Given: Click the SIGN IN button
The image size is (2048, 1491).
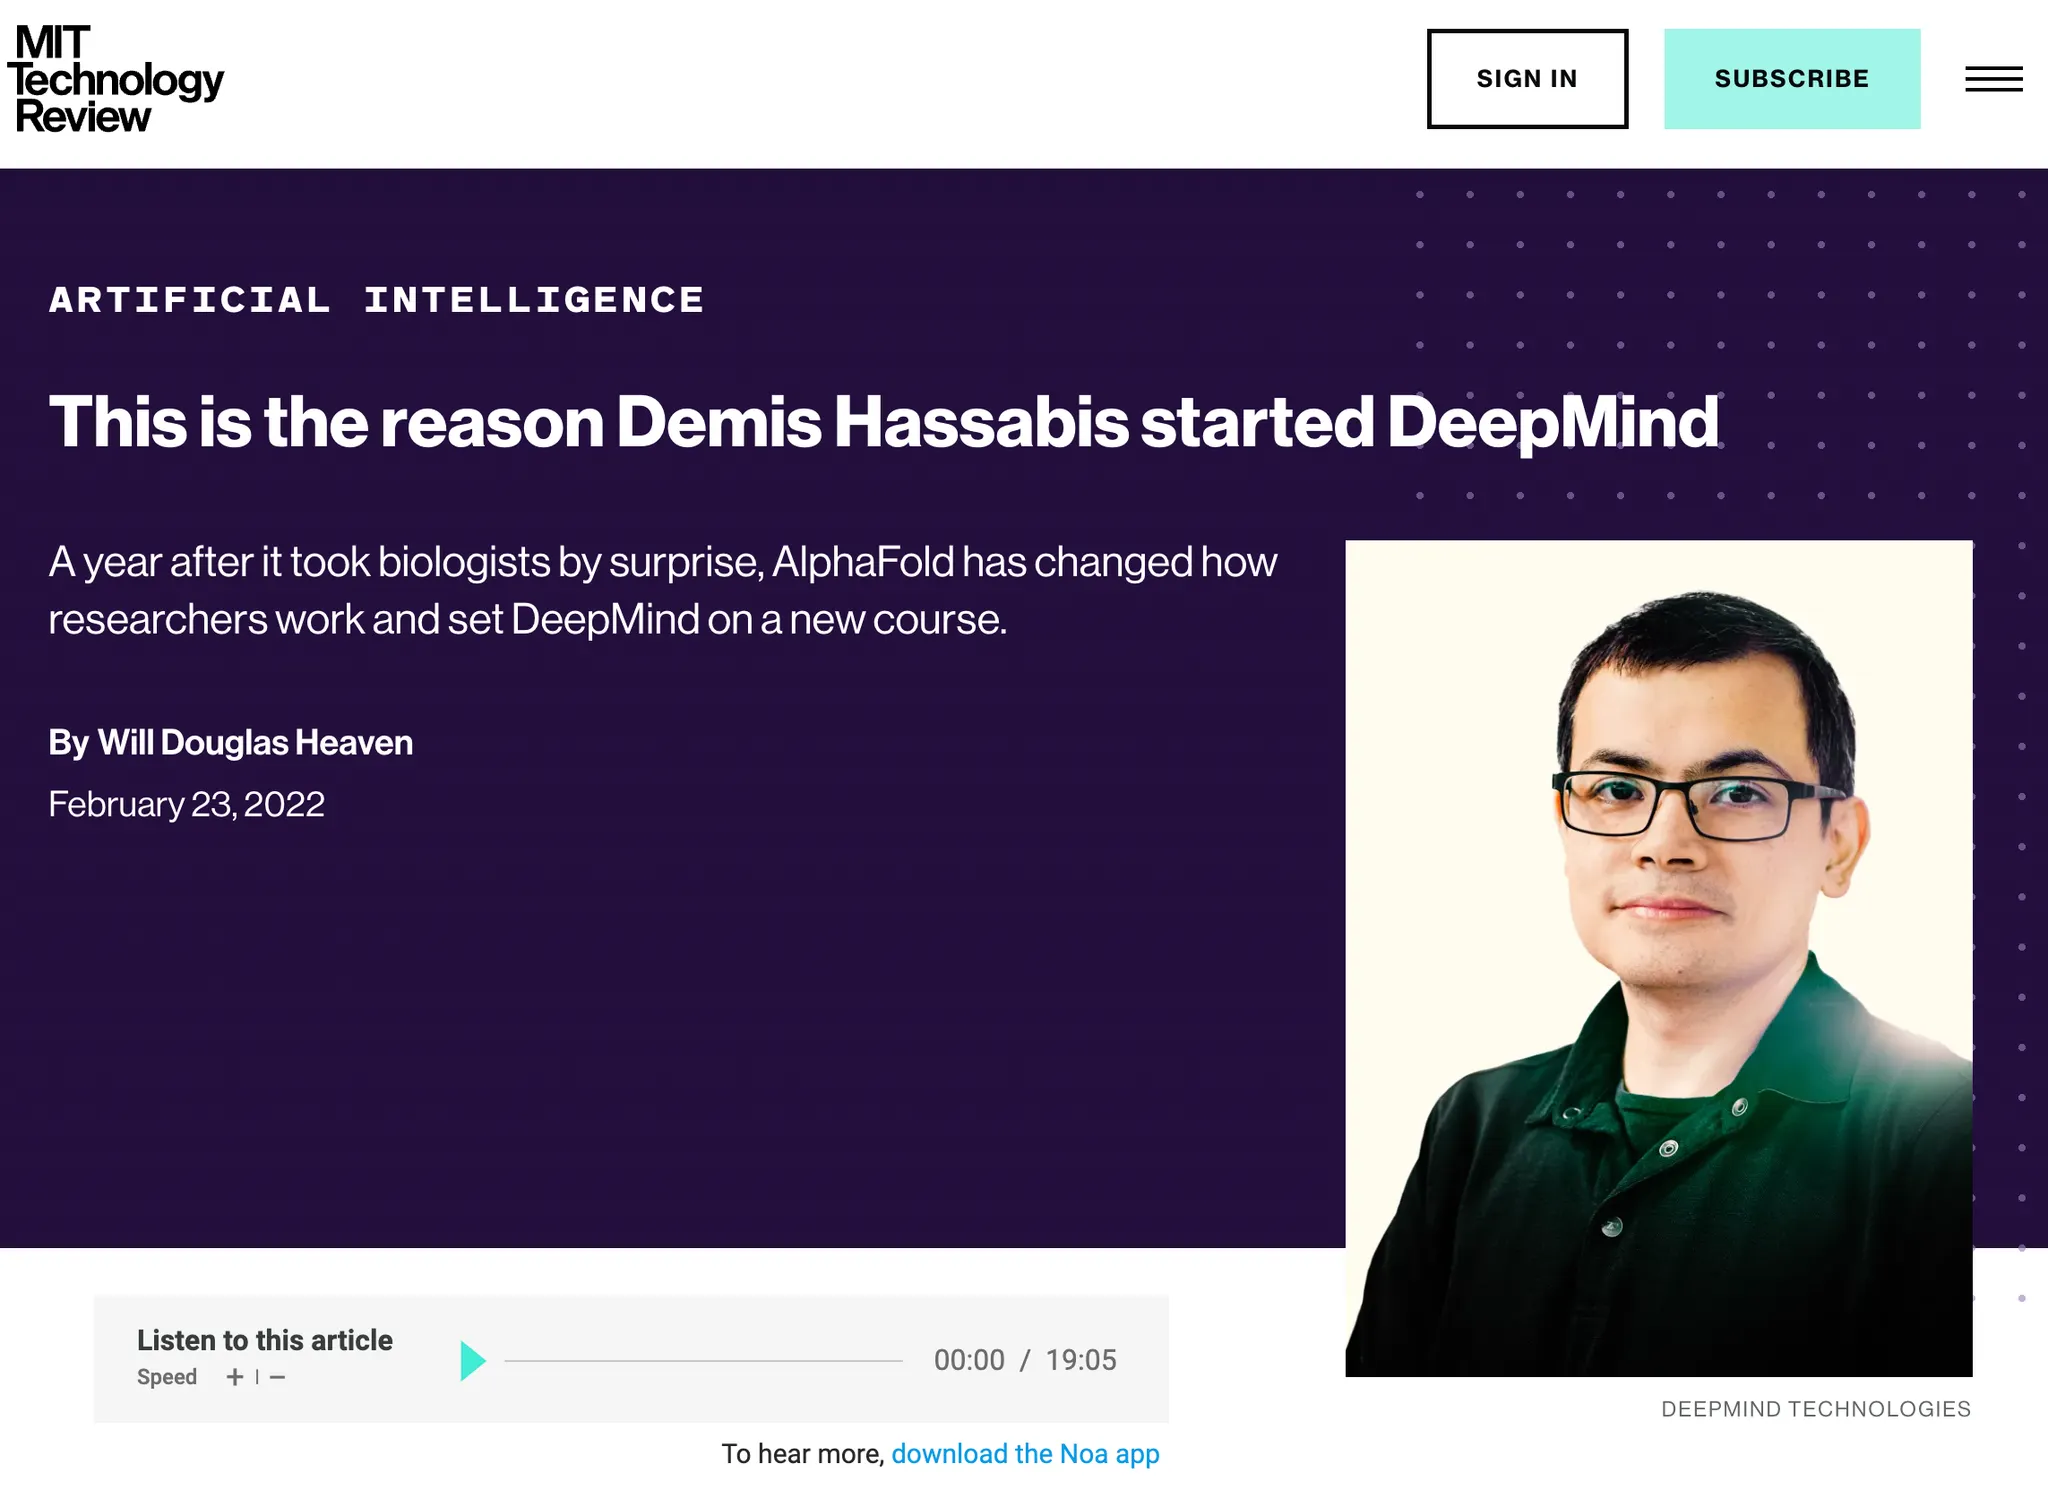Looking at the screenshot, I should 1526,79.
